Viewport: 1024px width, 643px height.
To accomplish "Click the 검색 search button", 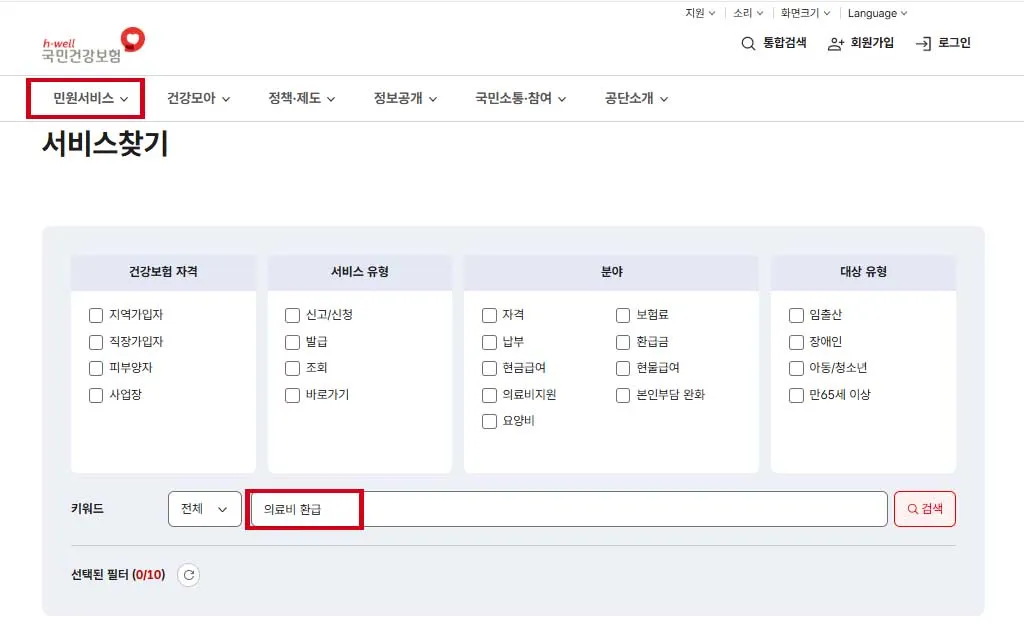I will 924,509.
